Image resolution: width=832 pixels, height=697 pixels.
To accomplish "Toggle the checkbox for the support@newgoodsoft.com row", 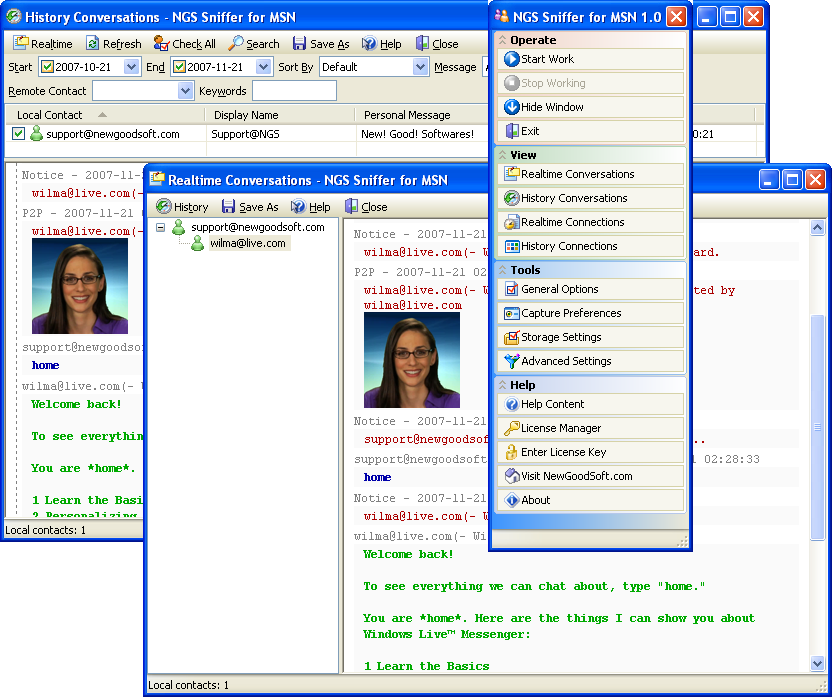I will pos(19,134).
